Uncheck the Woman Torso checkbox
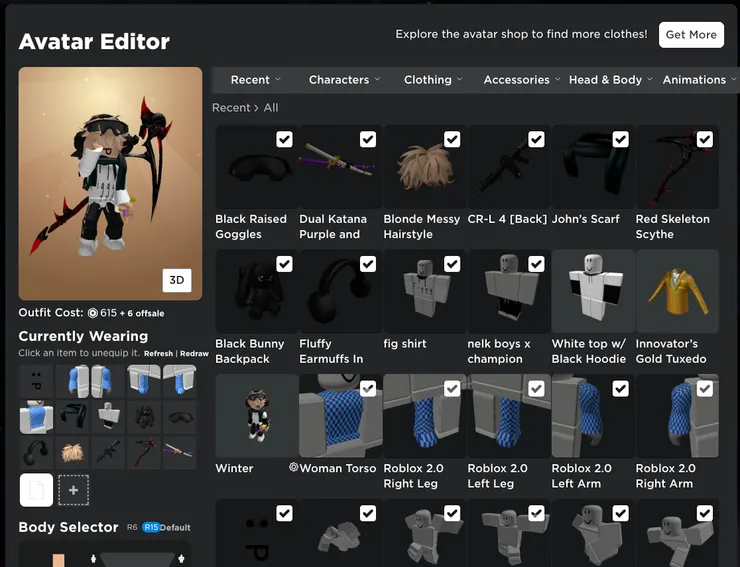Screen dimensions: 740x567 click(x=368, y=389)
